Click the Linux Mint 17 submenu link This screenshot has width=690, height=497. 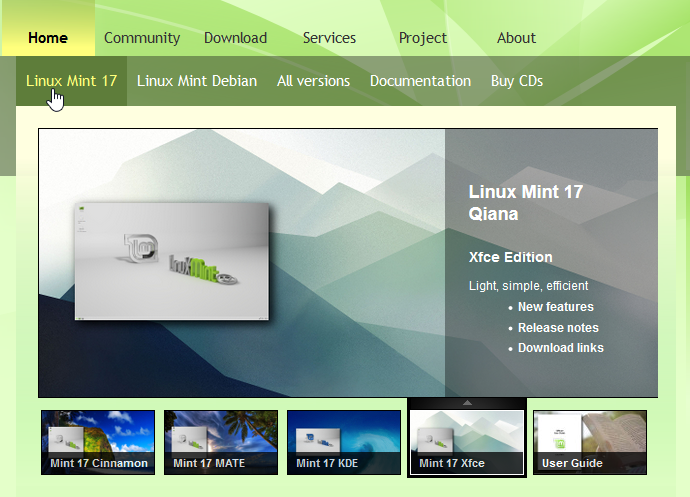click(71, 81)
